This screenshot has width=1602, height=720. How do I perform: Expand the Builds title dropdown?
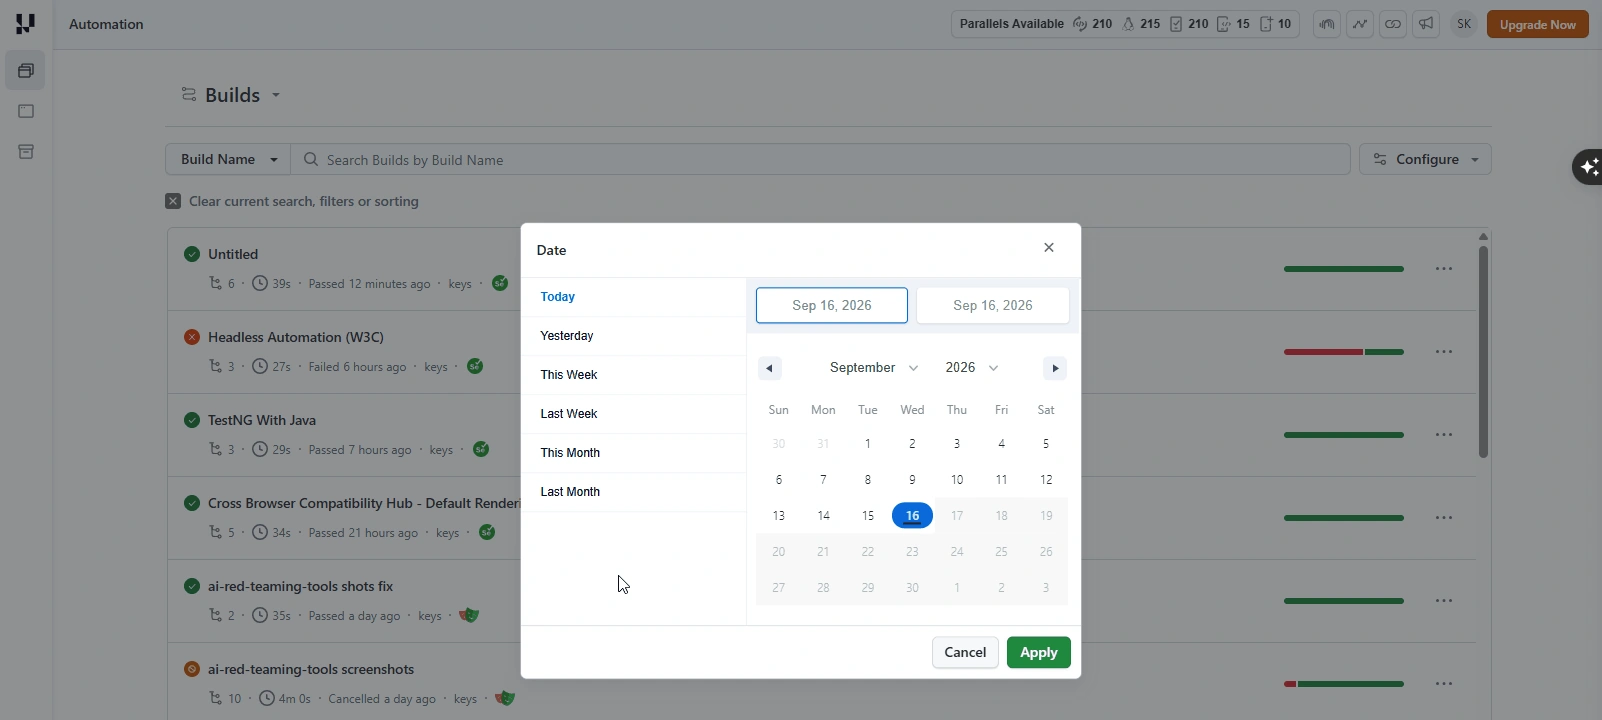(x=276, y=95)
